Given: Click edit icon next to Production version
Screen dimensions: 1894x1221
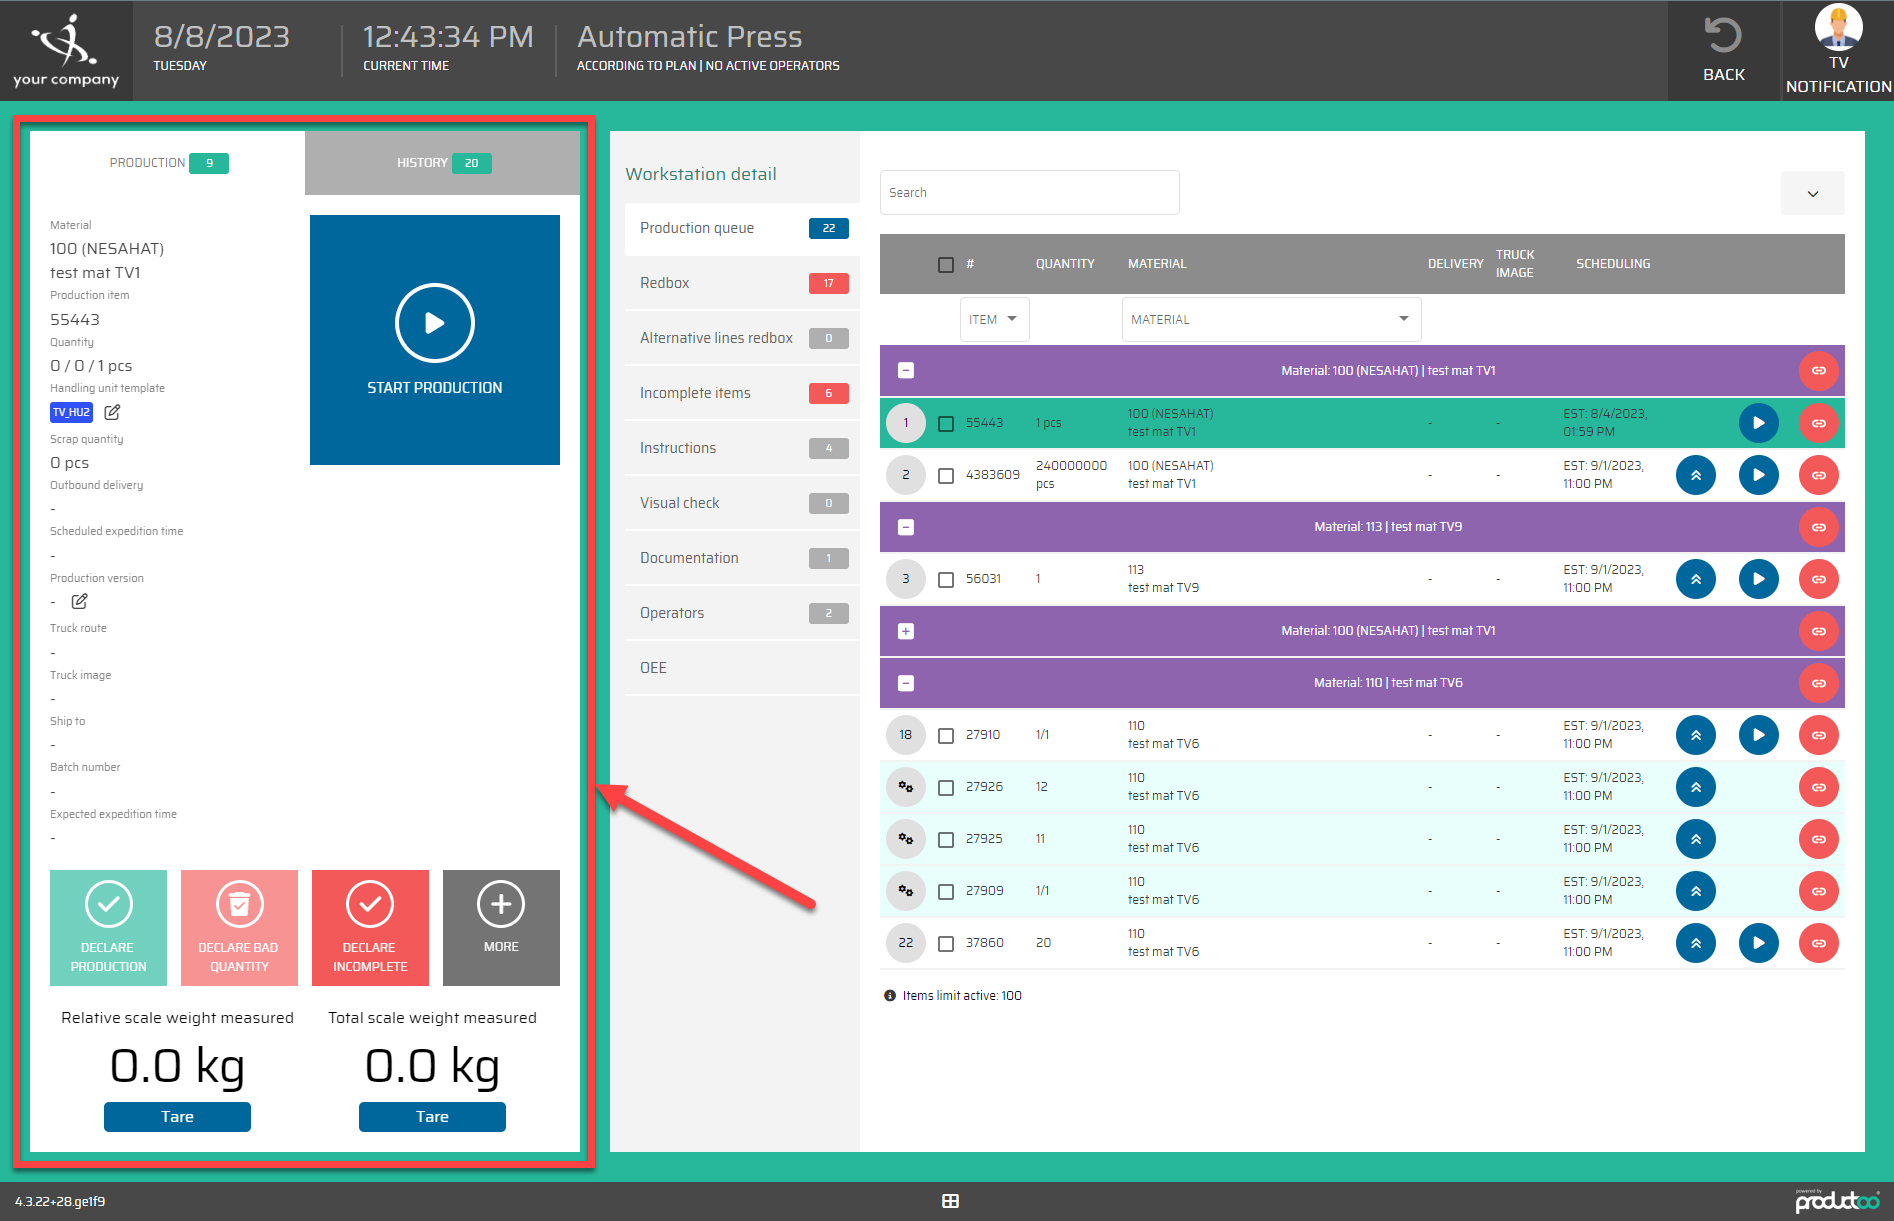Looking at the screenshot, I should pyautogui.click(x=79, y=601).
